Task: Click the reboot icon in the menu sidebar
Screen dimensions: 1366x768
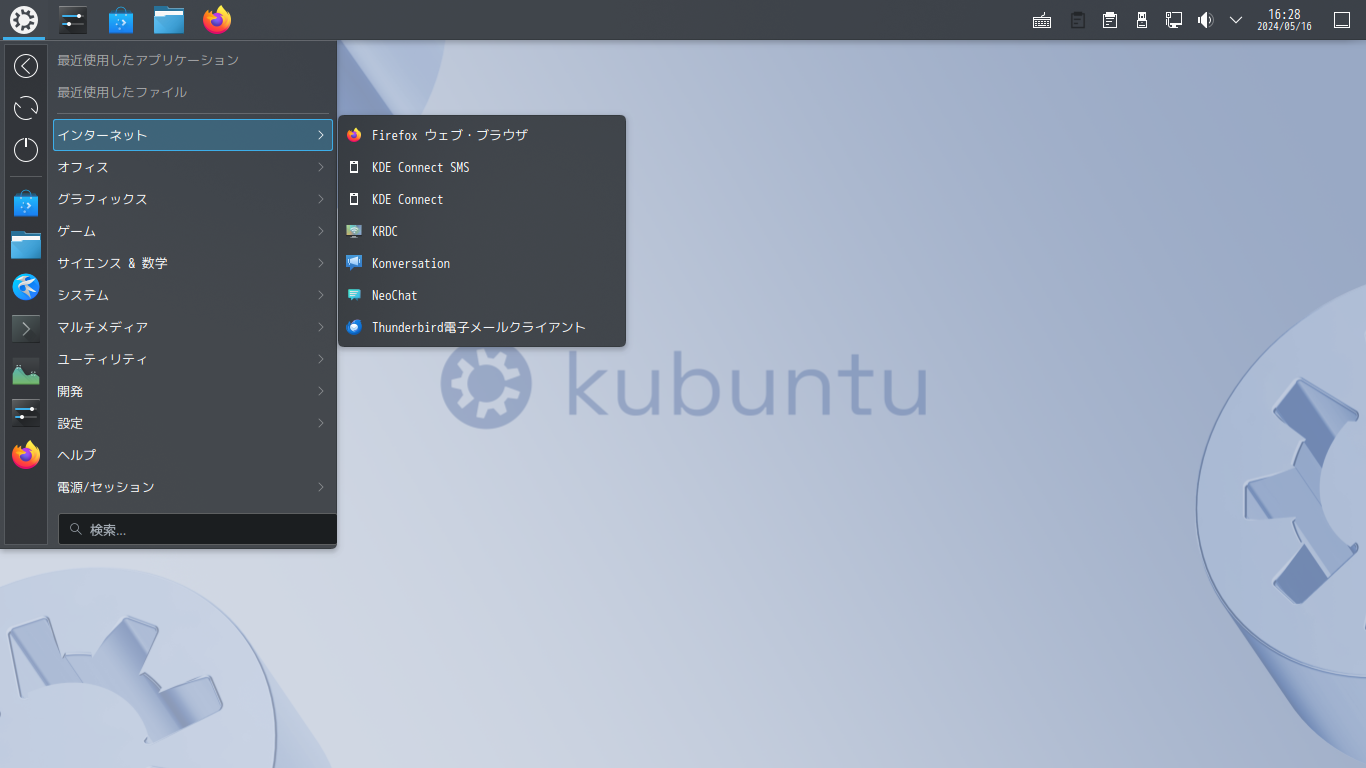Action: [26, 108]
